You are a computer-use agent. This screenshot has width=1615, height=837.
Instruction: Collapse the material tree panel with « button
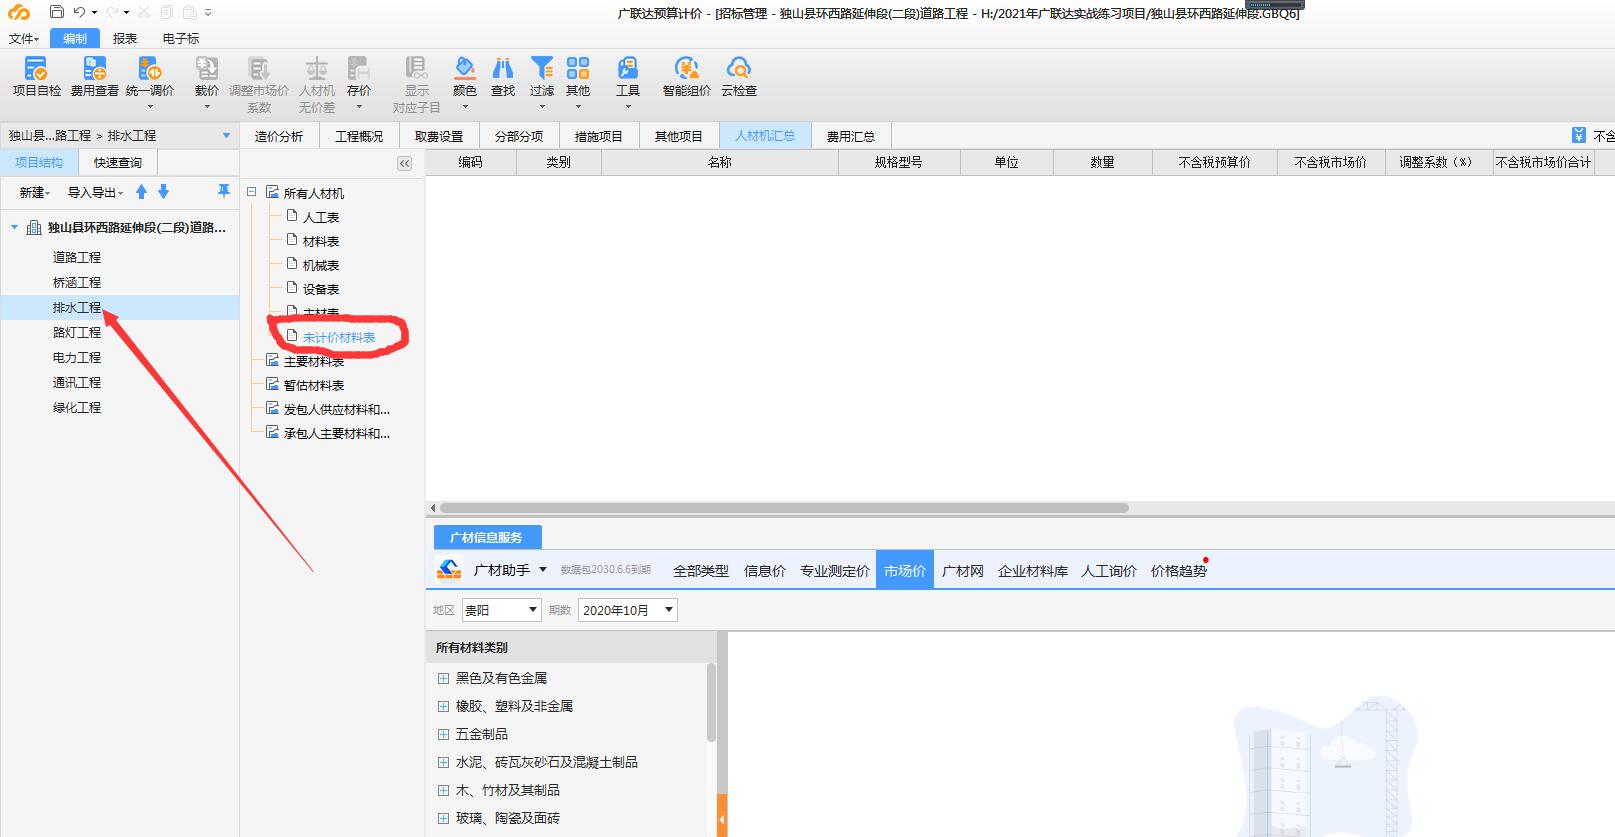coord(404,164)
